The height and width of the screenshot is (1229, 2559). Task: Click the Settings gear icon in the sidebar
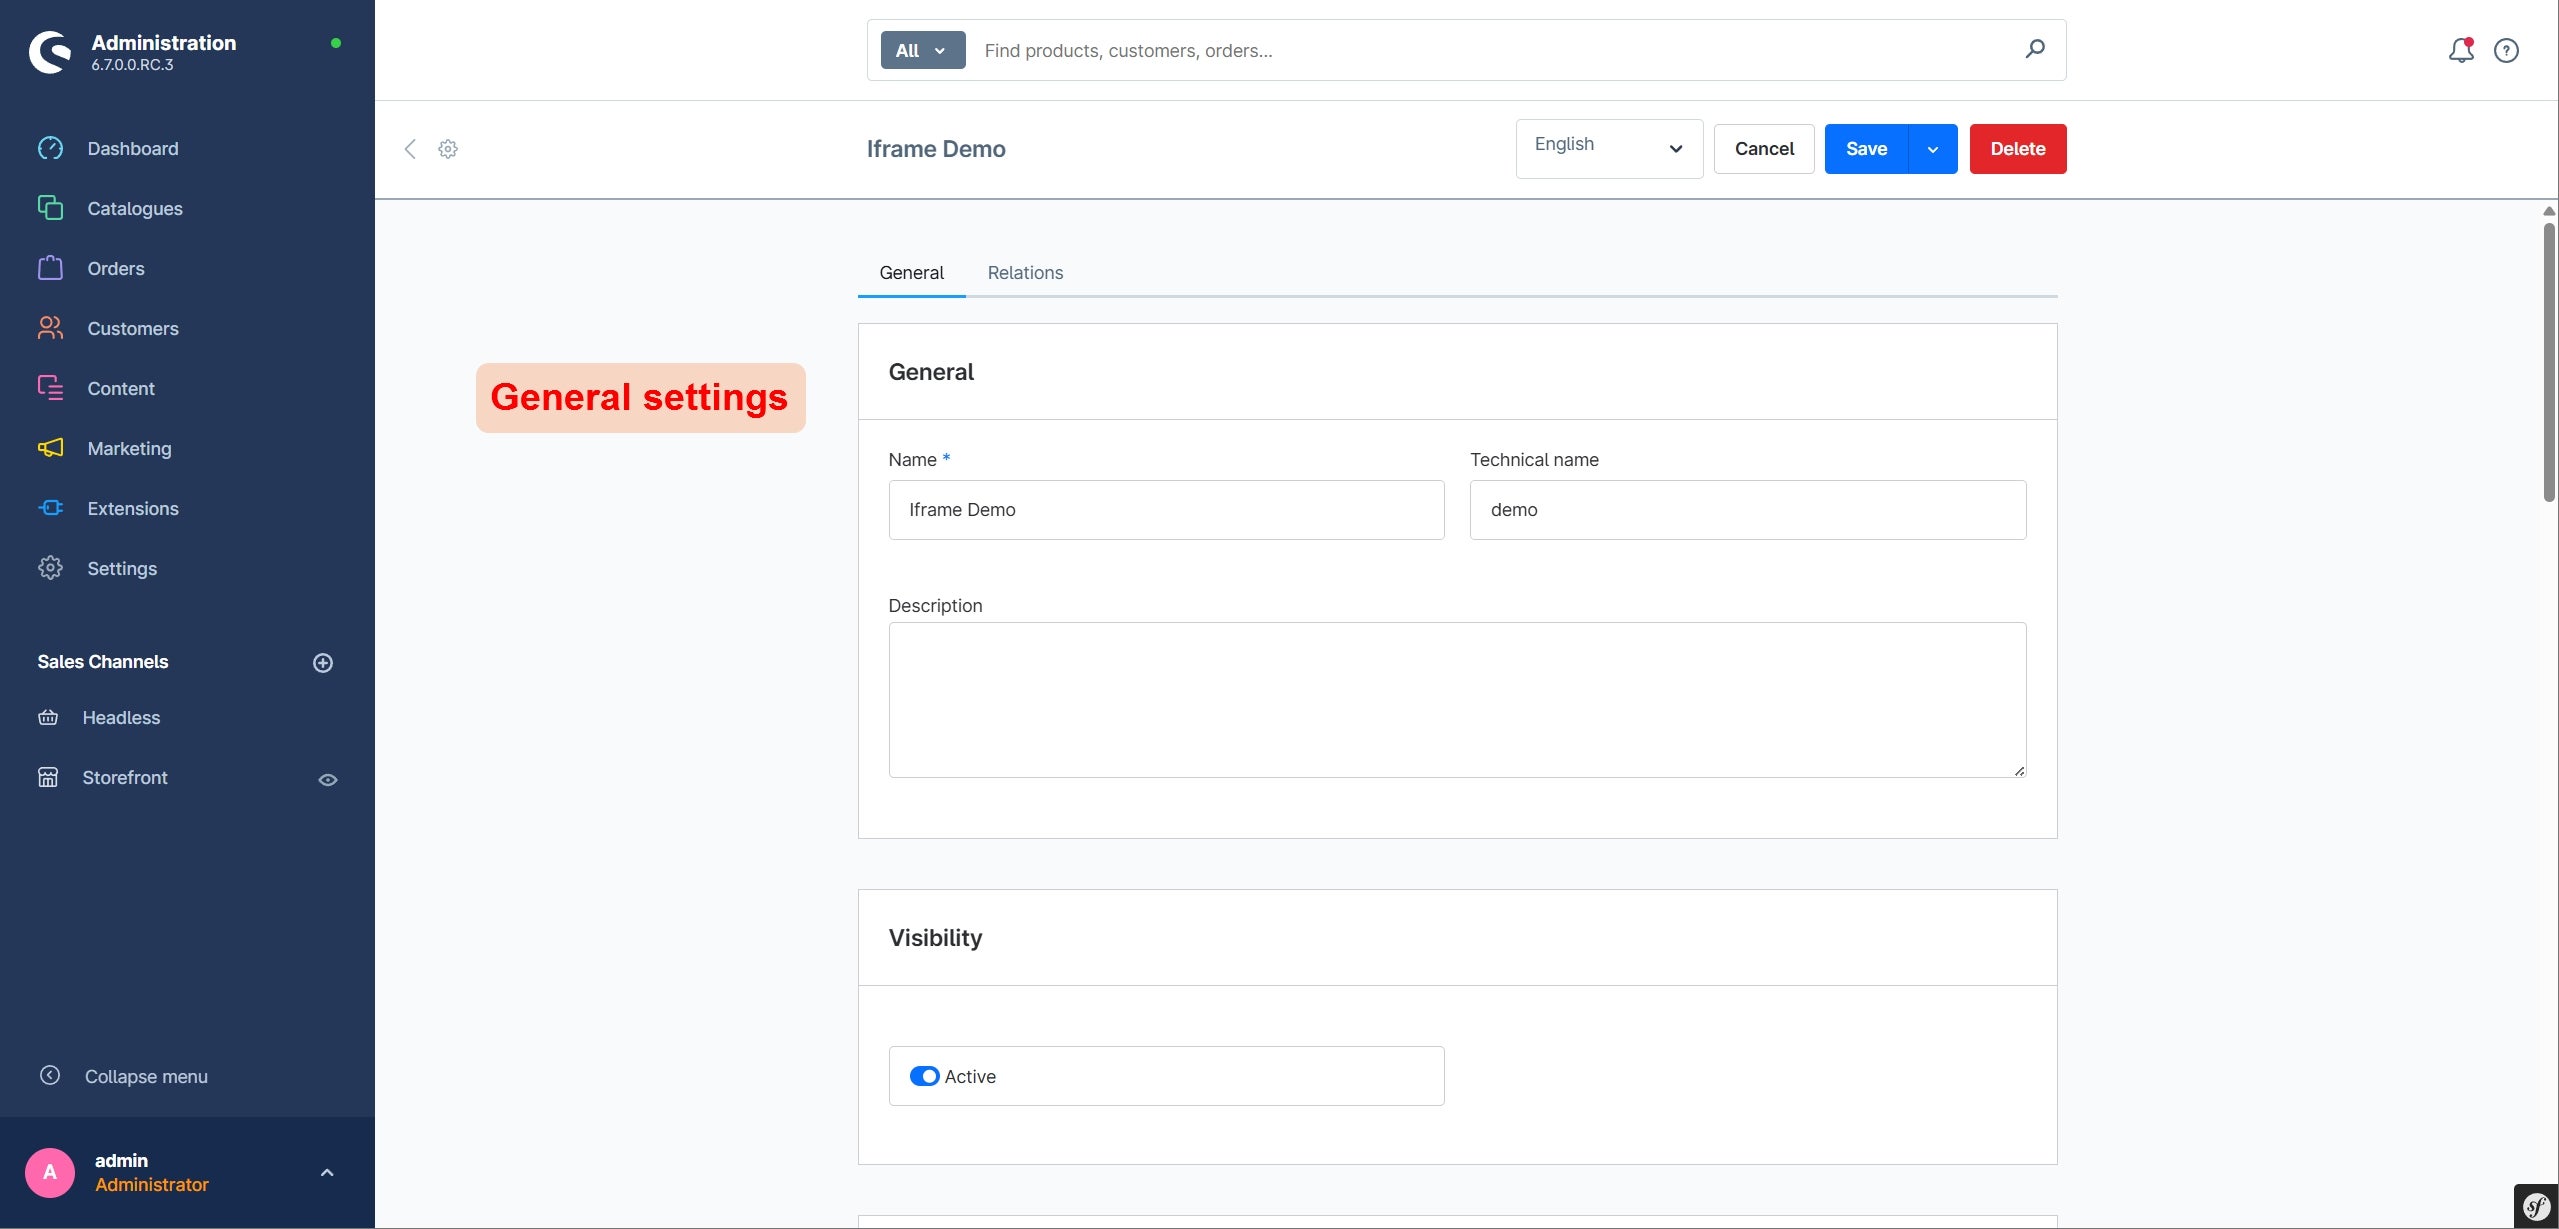point(50,568)
